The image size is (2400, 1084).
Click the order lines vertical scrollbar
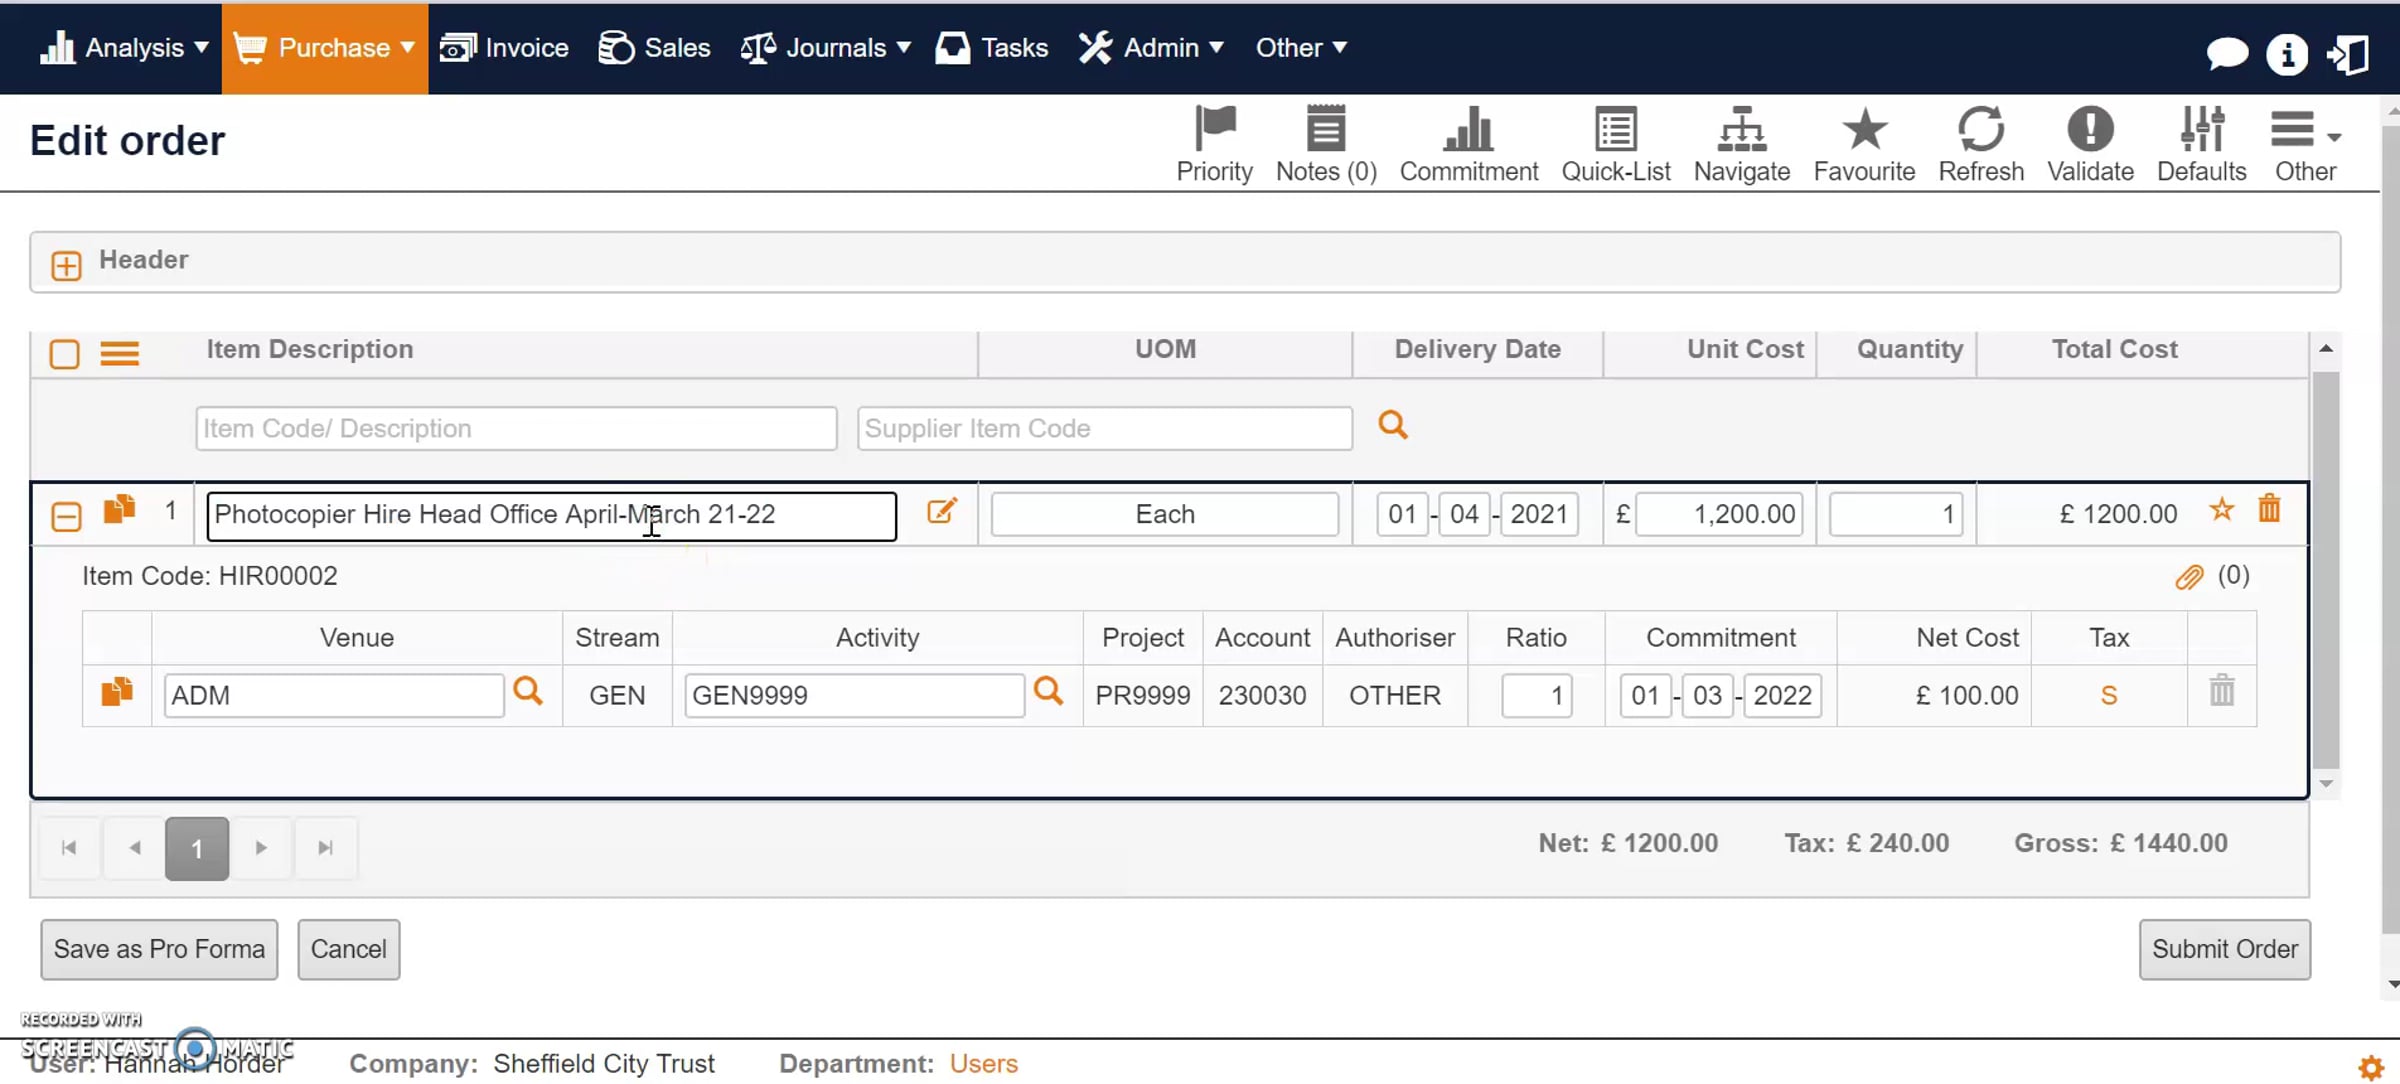pyautogui.click(x=2326, y=565)
